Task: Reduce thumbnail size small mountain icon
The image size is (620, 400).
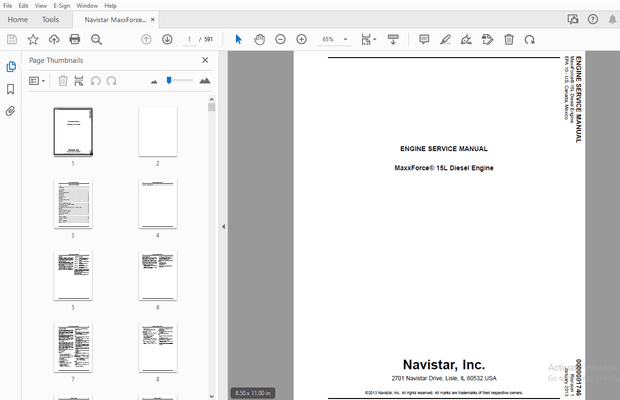Action: coord(154,82)
